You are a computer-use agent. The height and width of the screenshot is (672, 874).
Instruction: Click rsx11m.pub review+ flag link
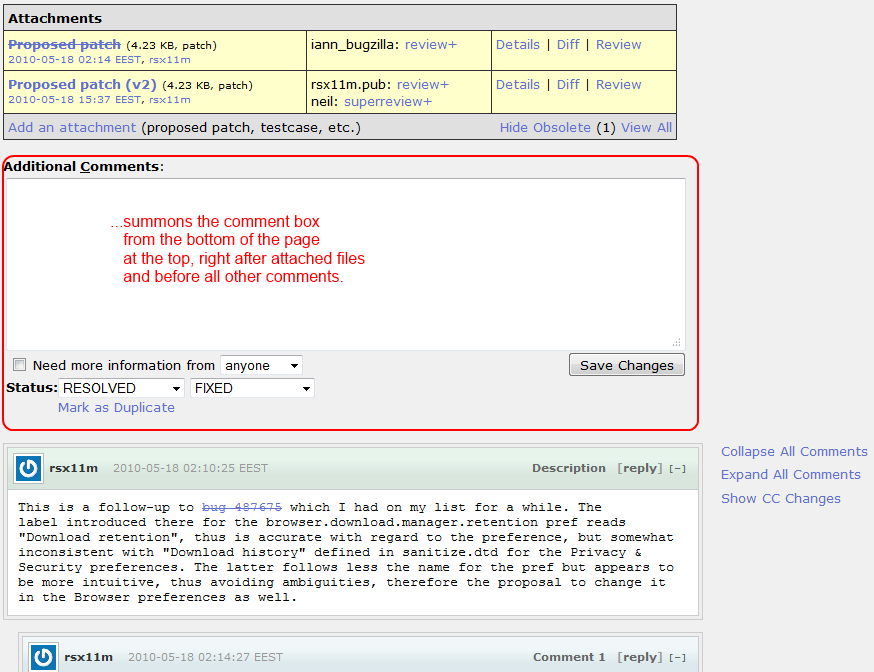tap(423, 85)
